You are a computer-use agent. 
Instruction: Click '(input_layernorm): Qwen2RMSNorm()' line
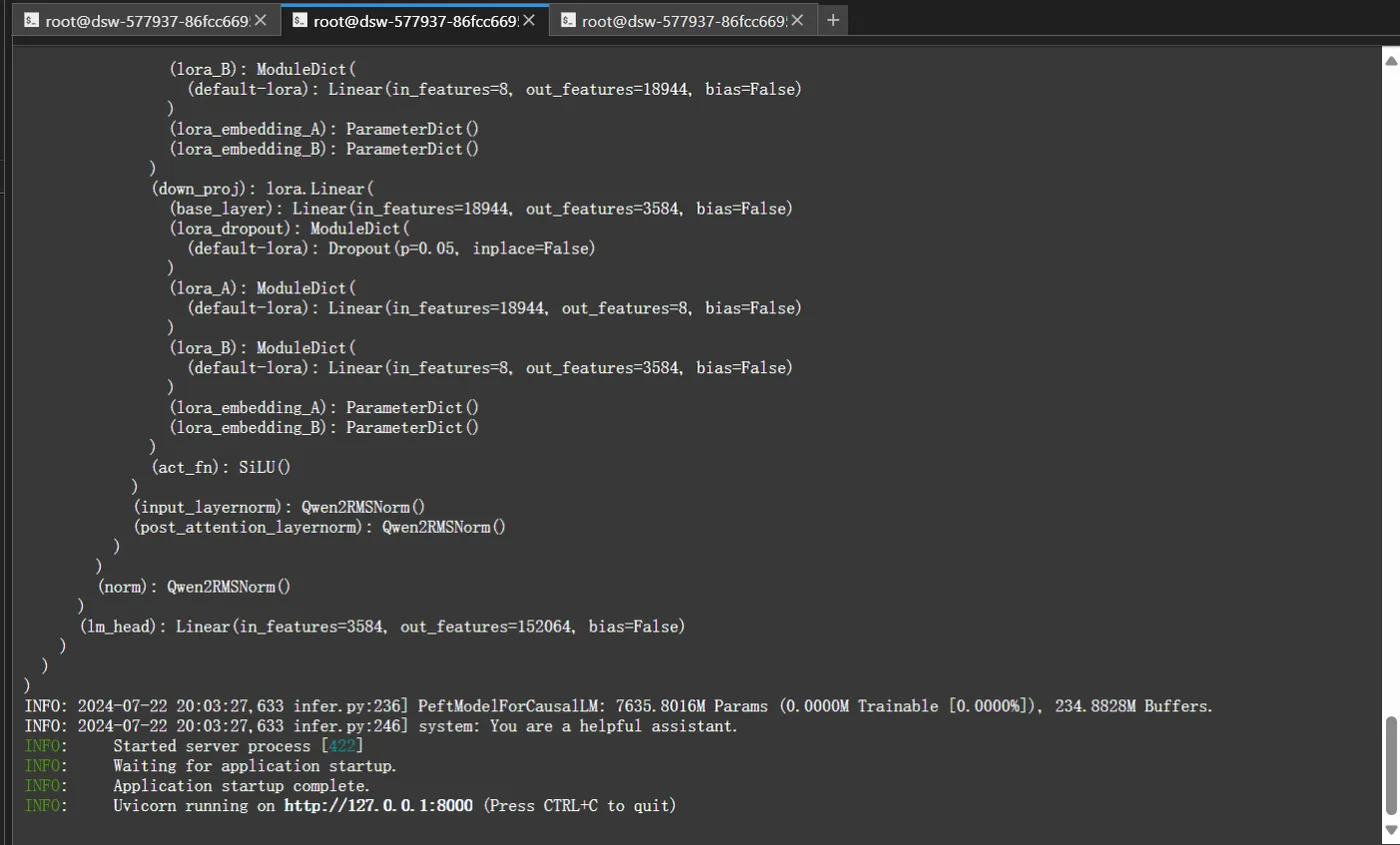(x=279, y=507)
